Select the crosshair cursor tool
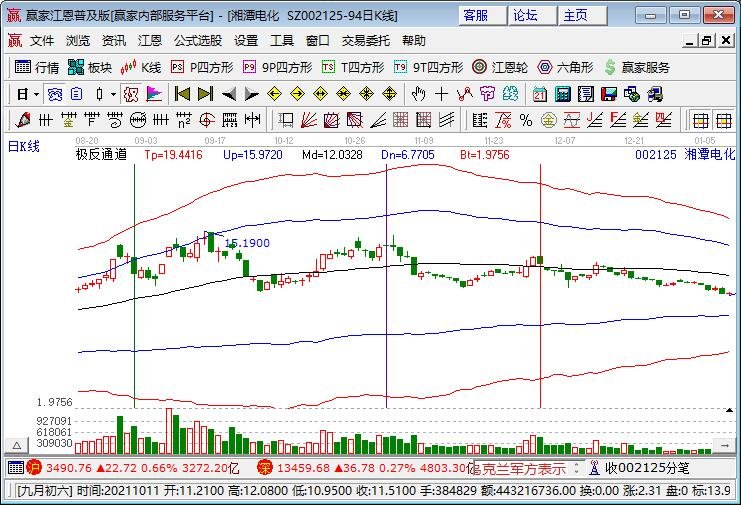 441,94
